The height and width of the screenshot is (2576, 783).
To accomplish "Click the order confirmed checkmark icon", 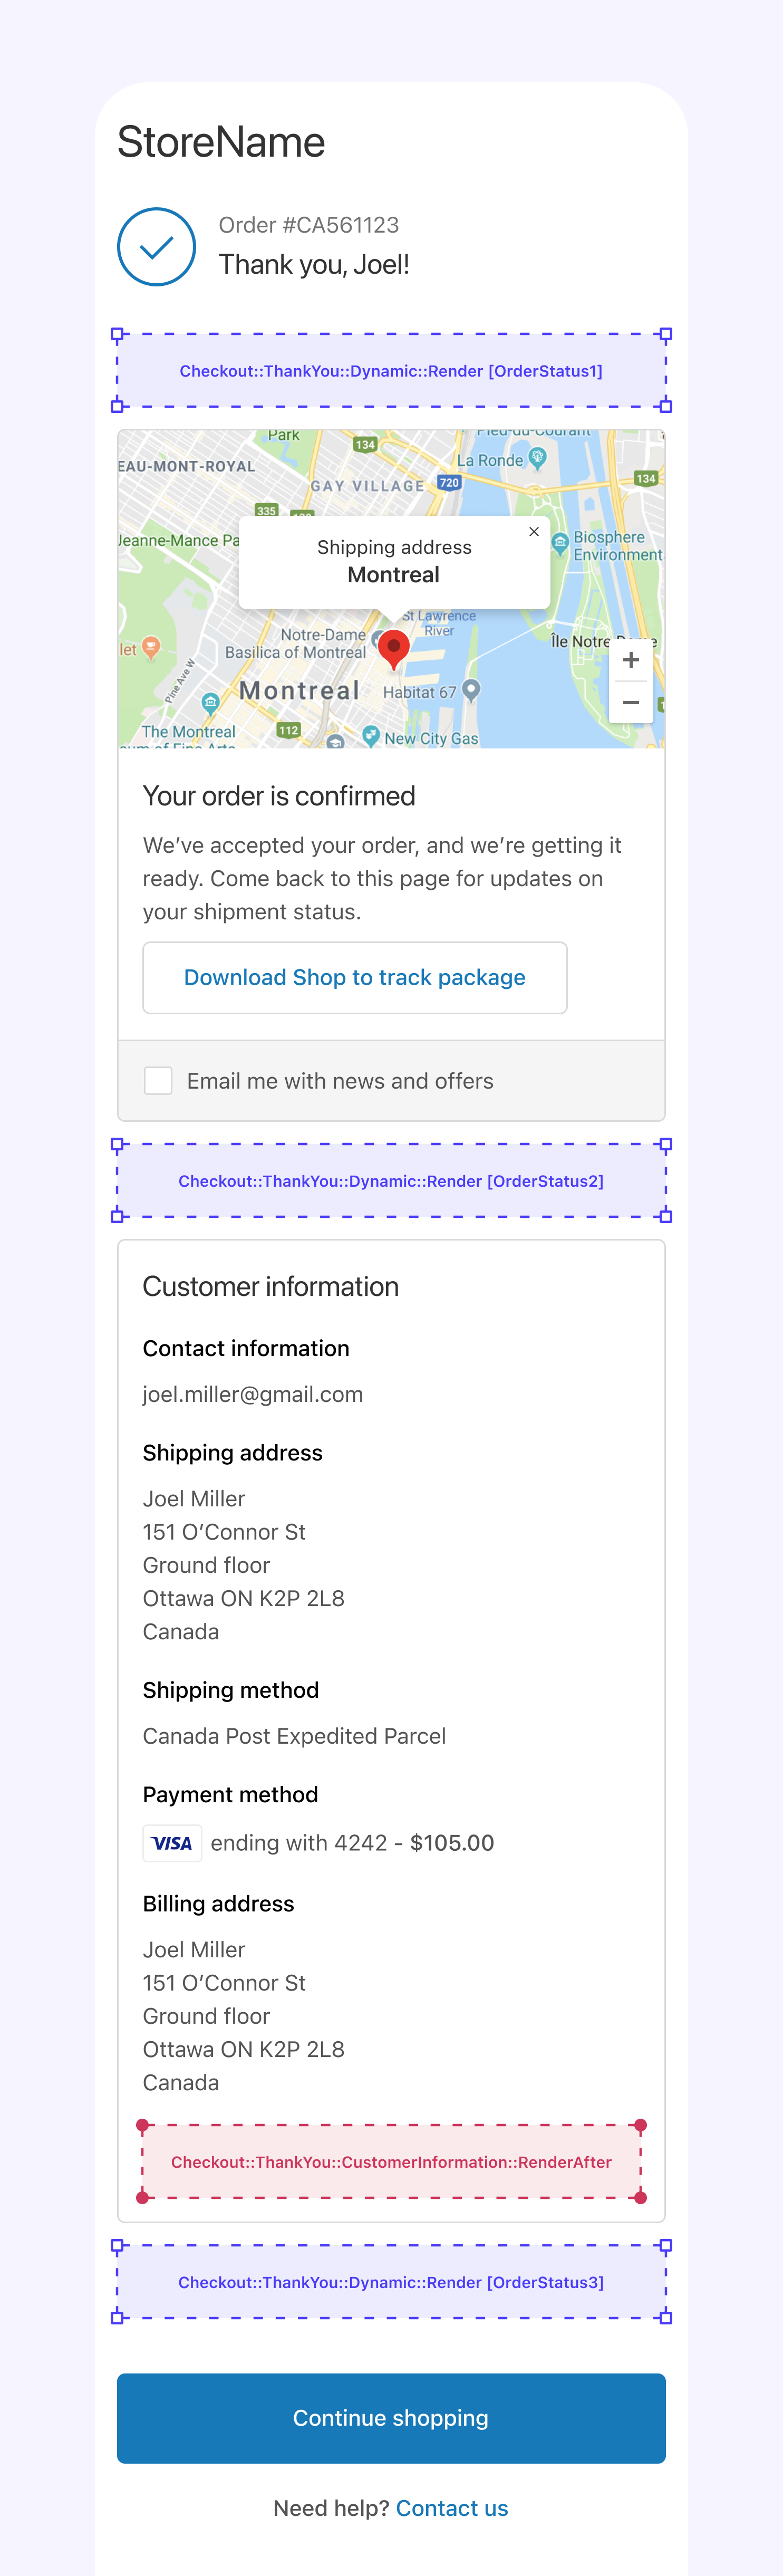I will pos(156,247).
